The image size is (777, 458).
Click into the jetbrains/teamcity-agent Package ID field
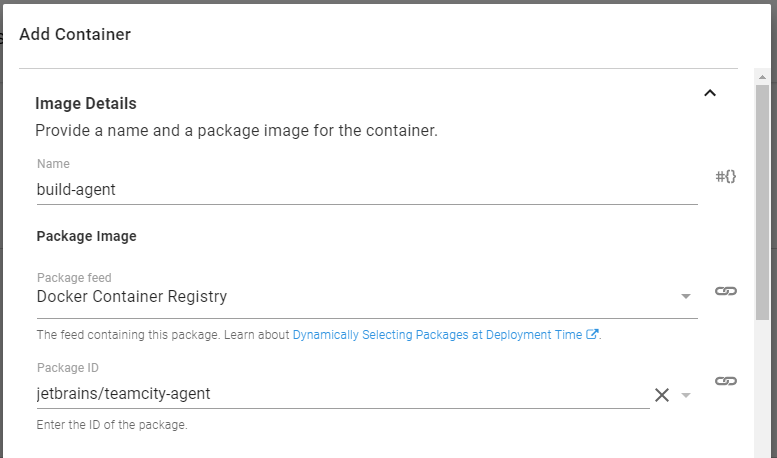[340, 394]
